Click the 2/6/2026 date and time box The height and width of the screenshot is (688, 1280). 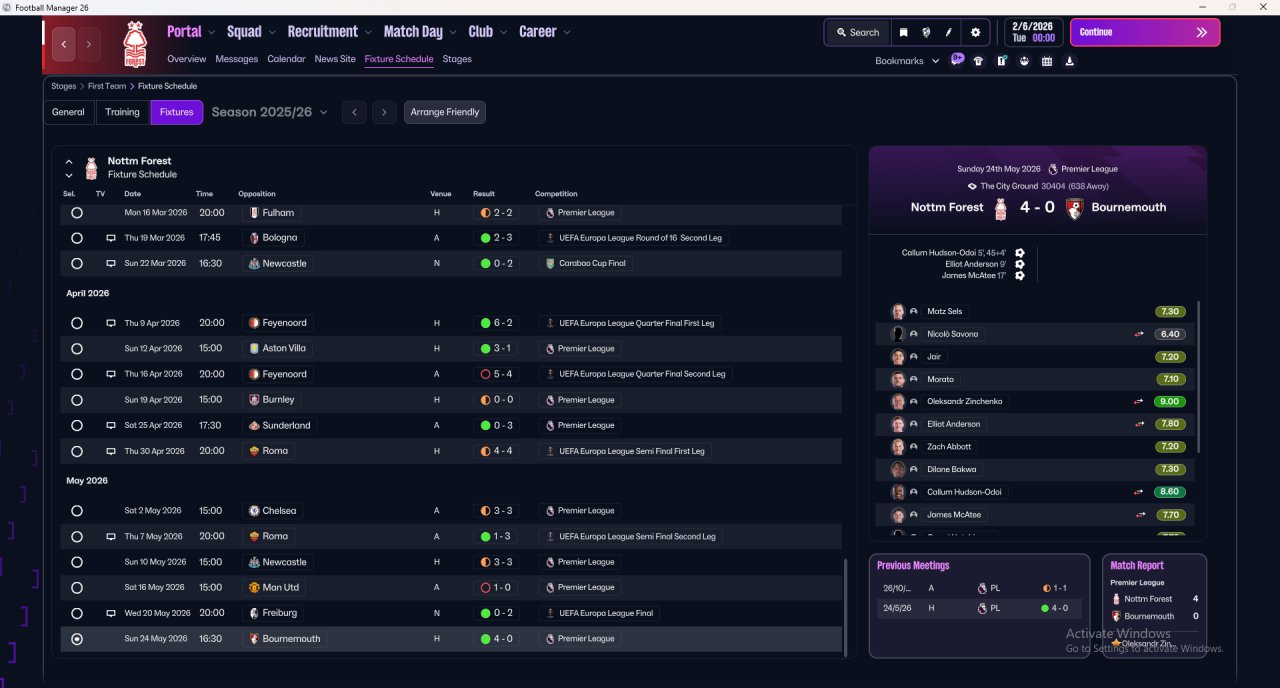click(1033, 32)
